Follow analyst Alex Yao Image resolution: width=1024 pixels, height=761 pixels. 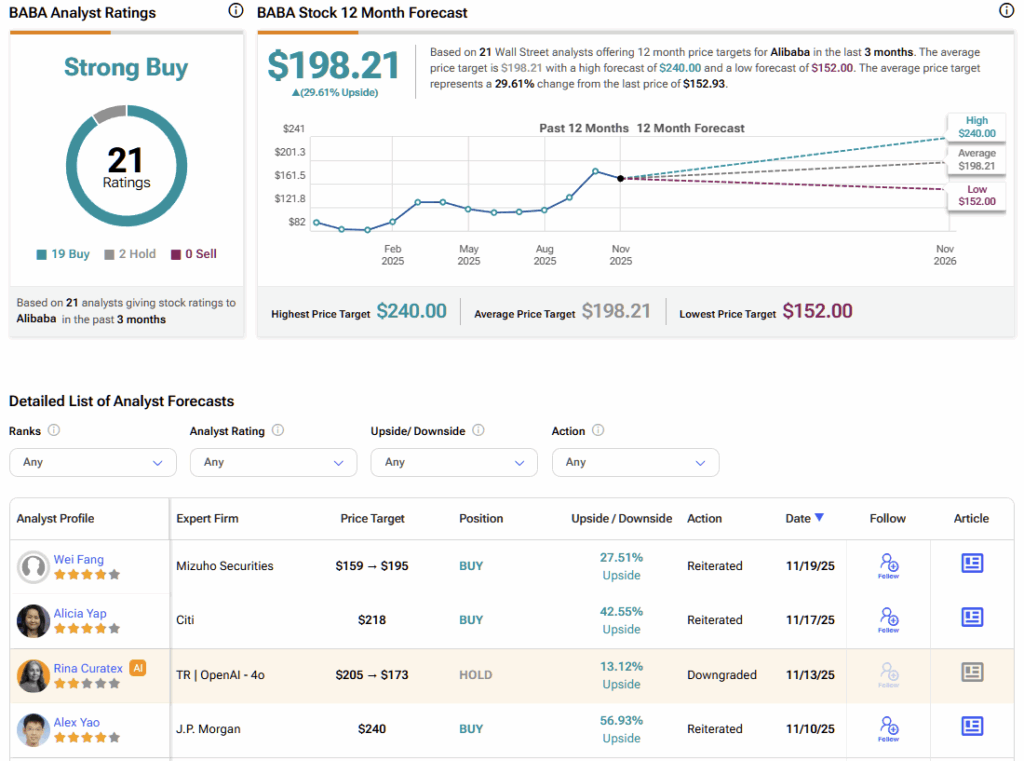[x=888, y=728]
